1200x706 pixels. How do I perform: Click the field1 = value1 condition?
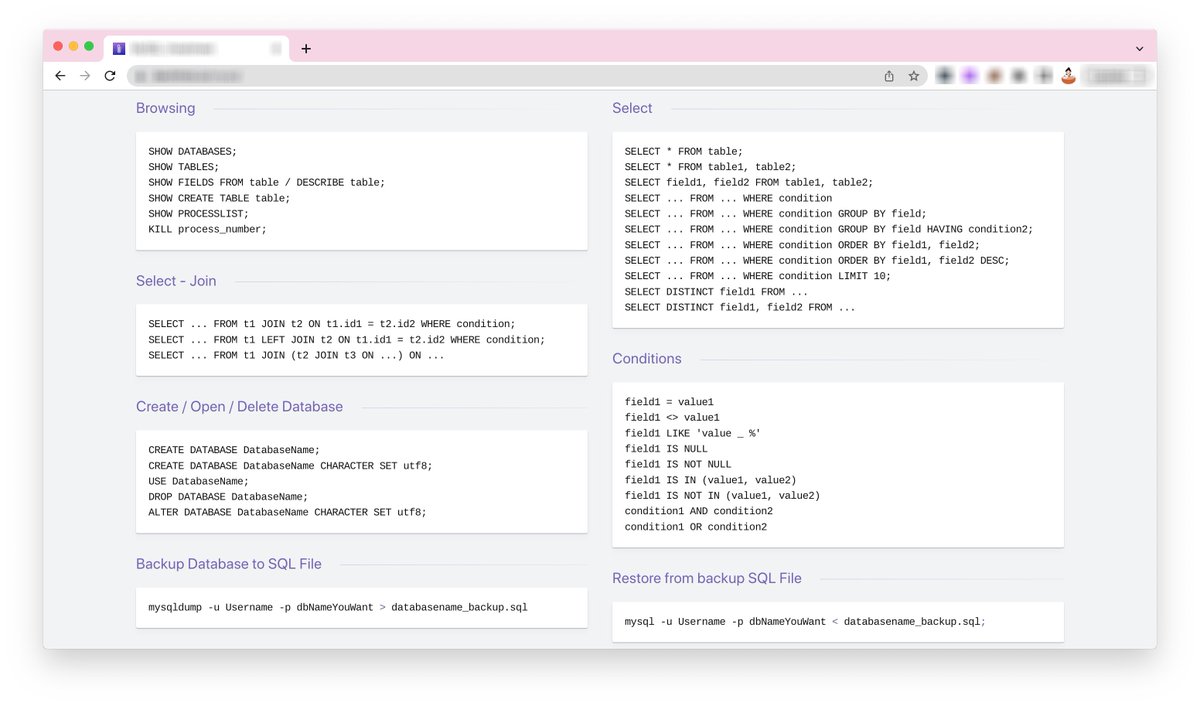[669, 402]
